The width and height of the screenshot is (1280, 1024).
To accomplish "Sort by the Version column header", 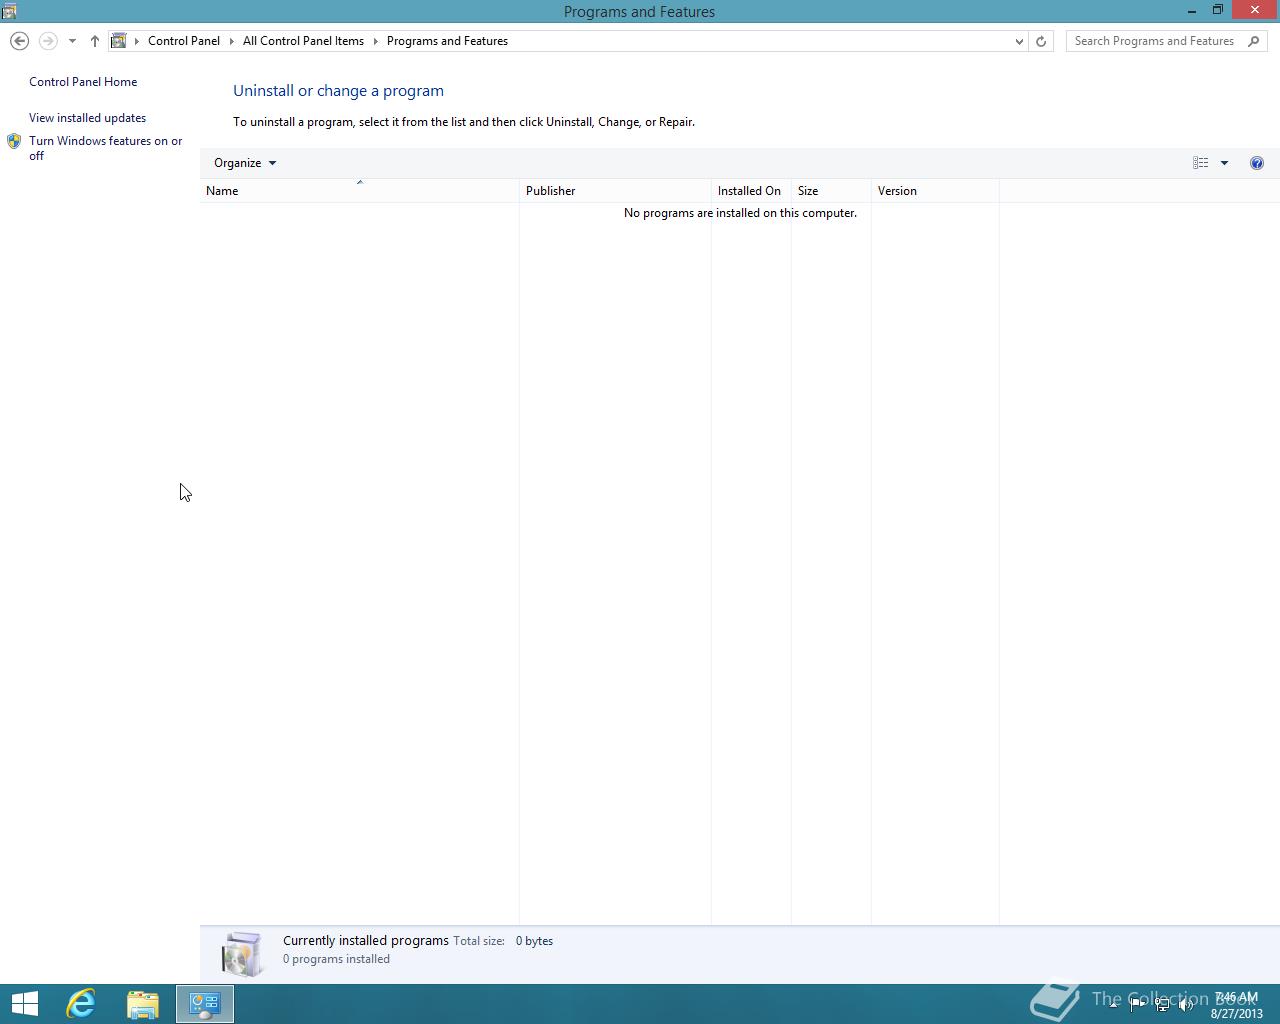I will [935, 191].
